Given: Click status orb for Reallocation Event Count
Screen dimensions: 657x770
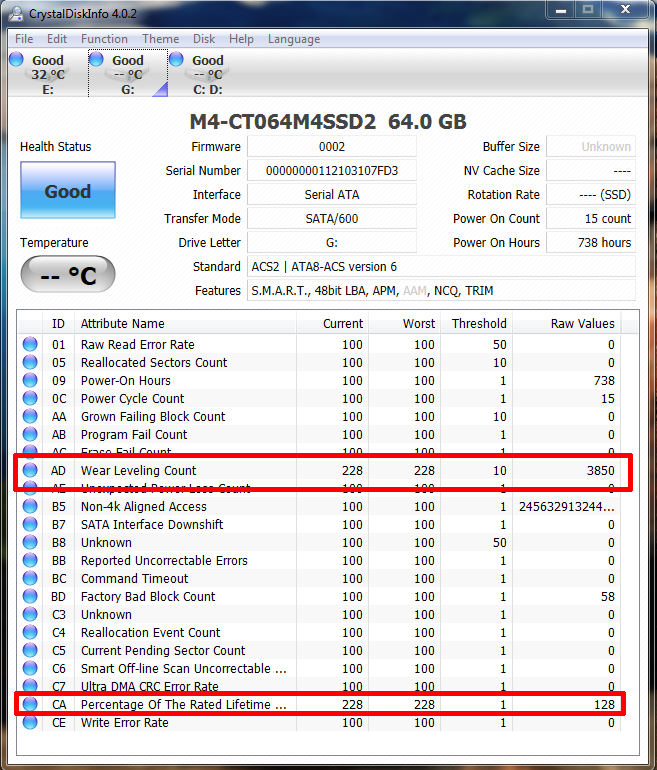Looking at the screenshot, I should coord(30,632).
